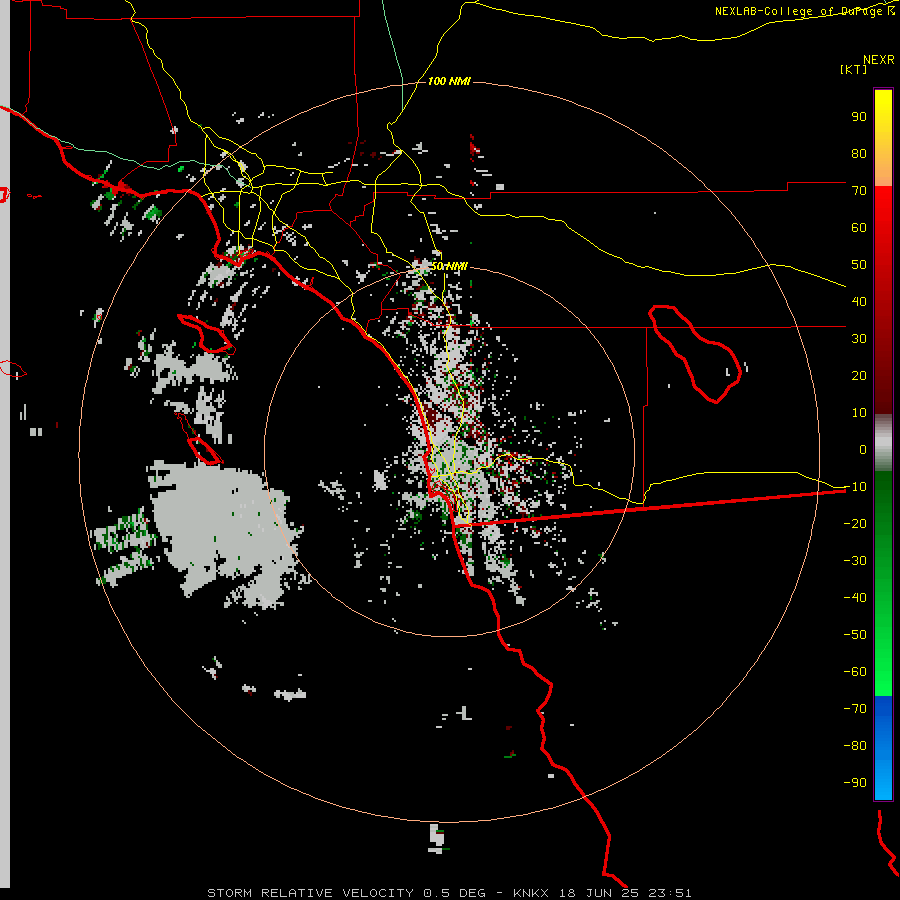The image size is (900, 900).
Task: Pick the gray near-zero band of color bar
Action: pos(883,443)
